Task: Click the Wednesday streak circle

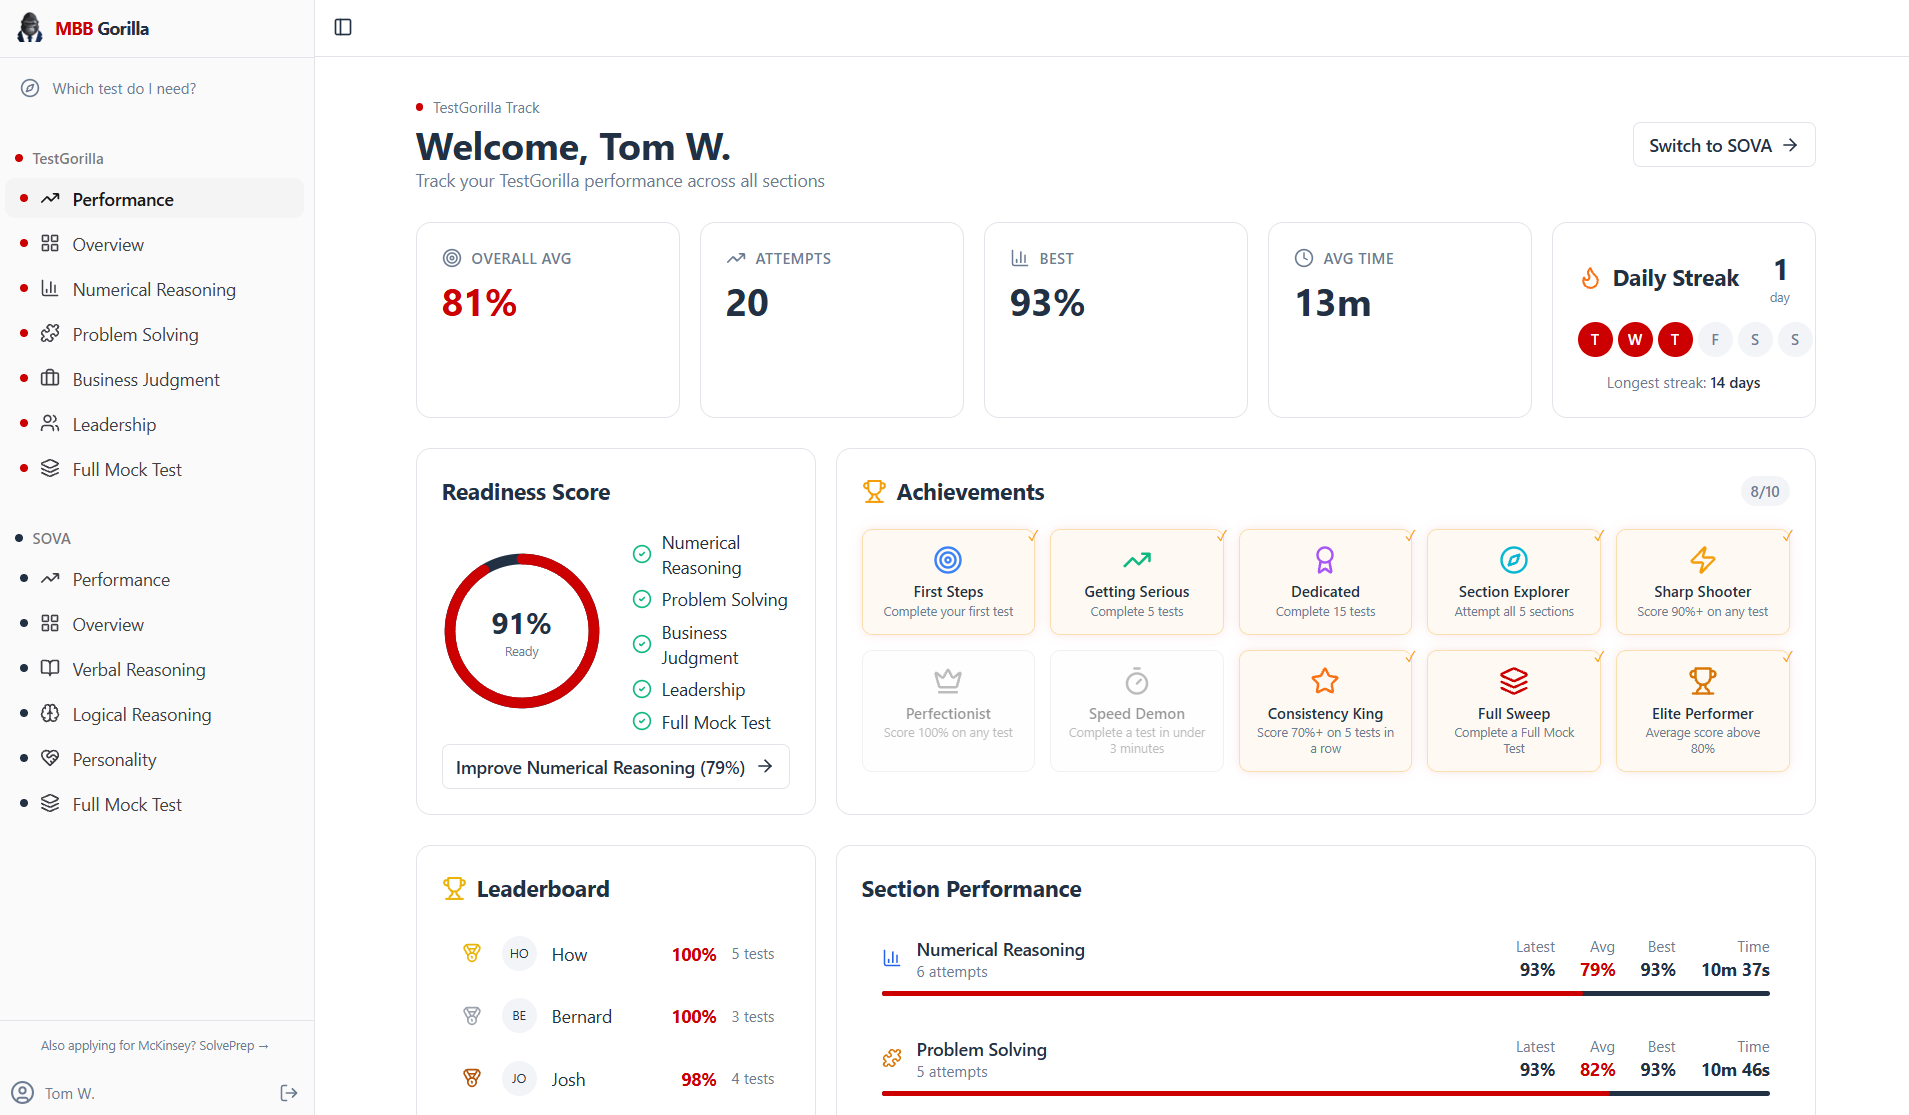Action: 1635,339
